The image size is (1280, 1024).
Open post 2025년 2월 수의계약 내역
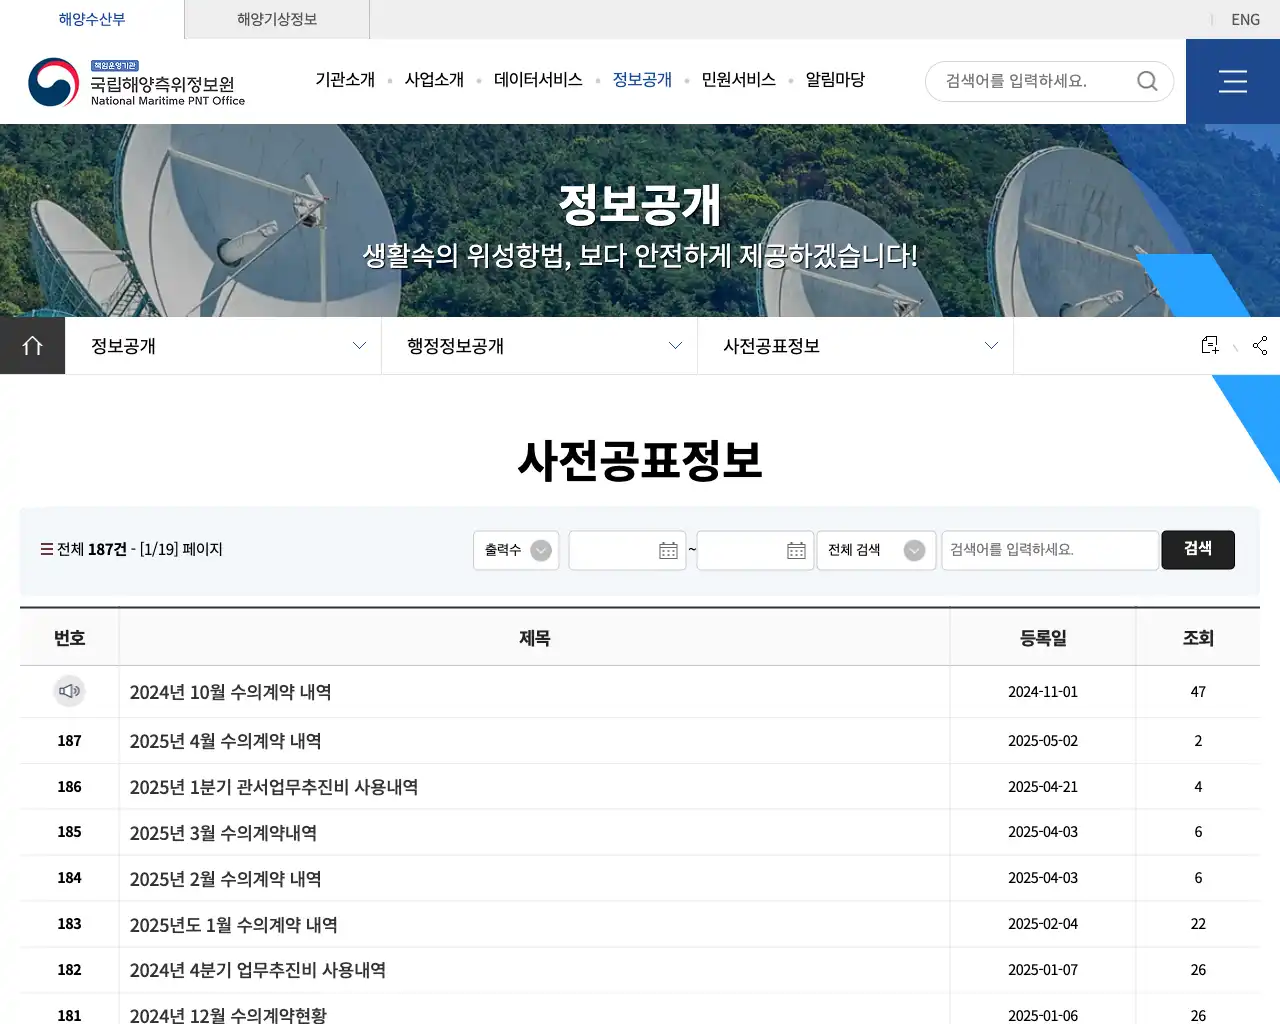click(226, 879)
